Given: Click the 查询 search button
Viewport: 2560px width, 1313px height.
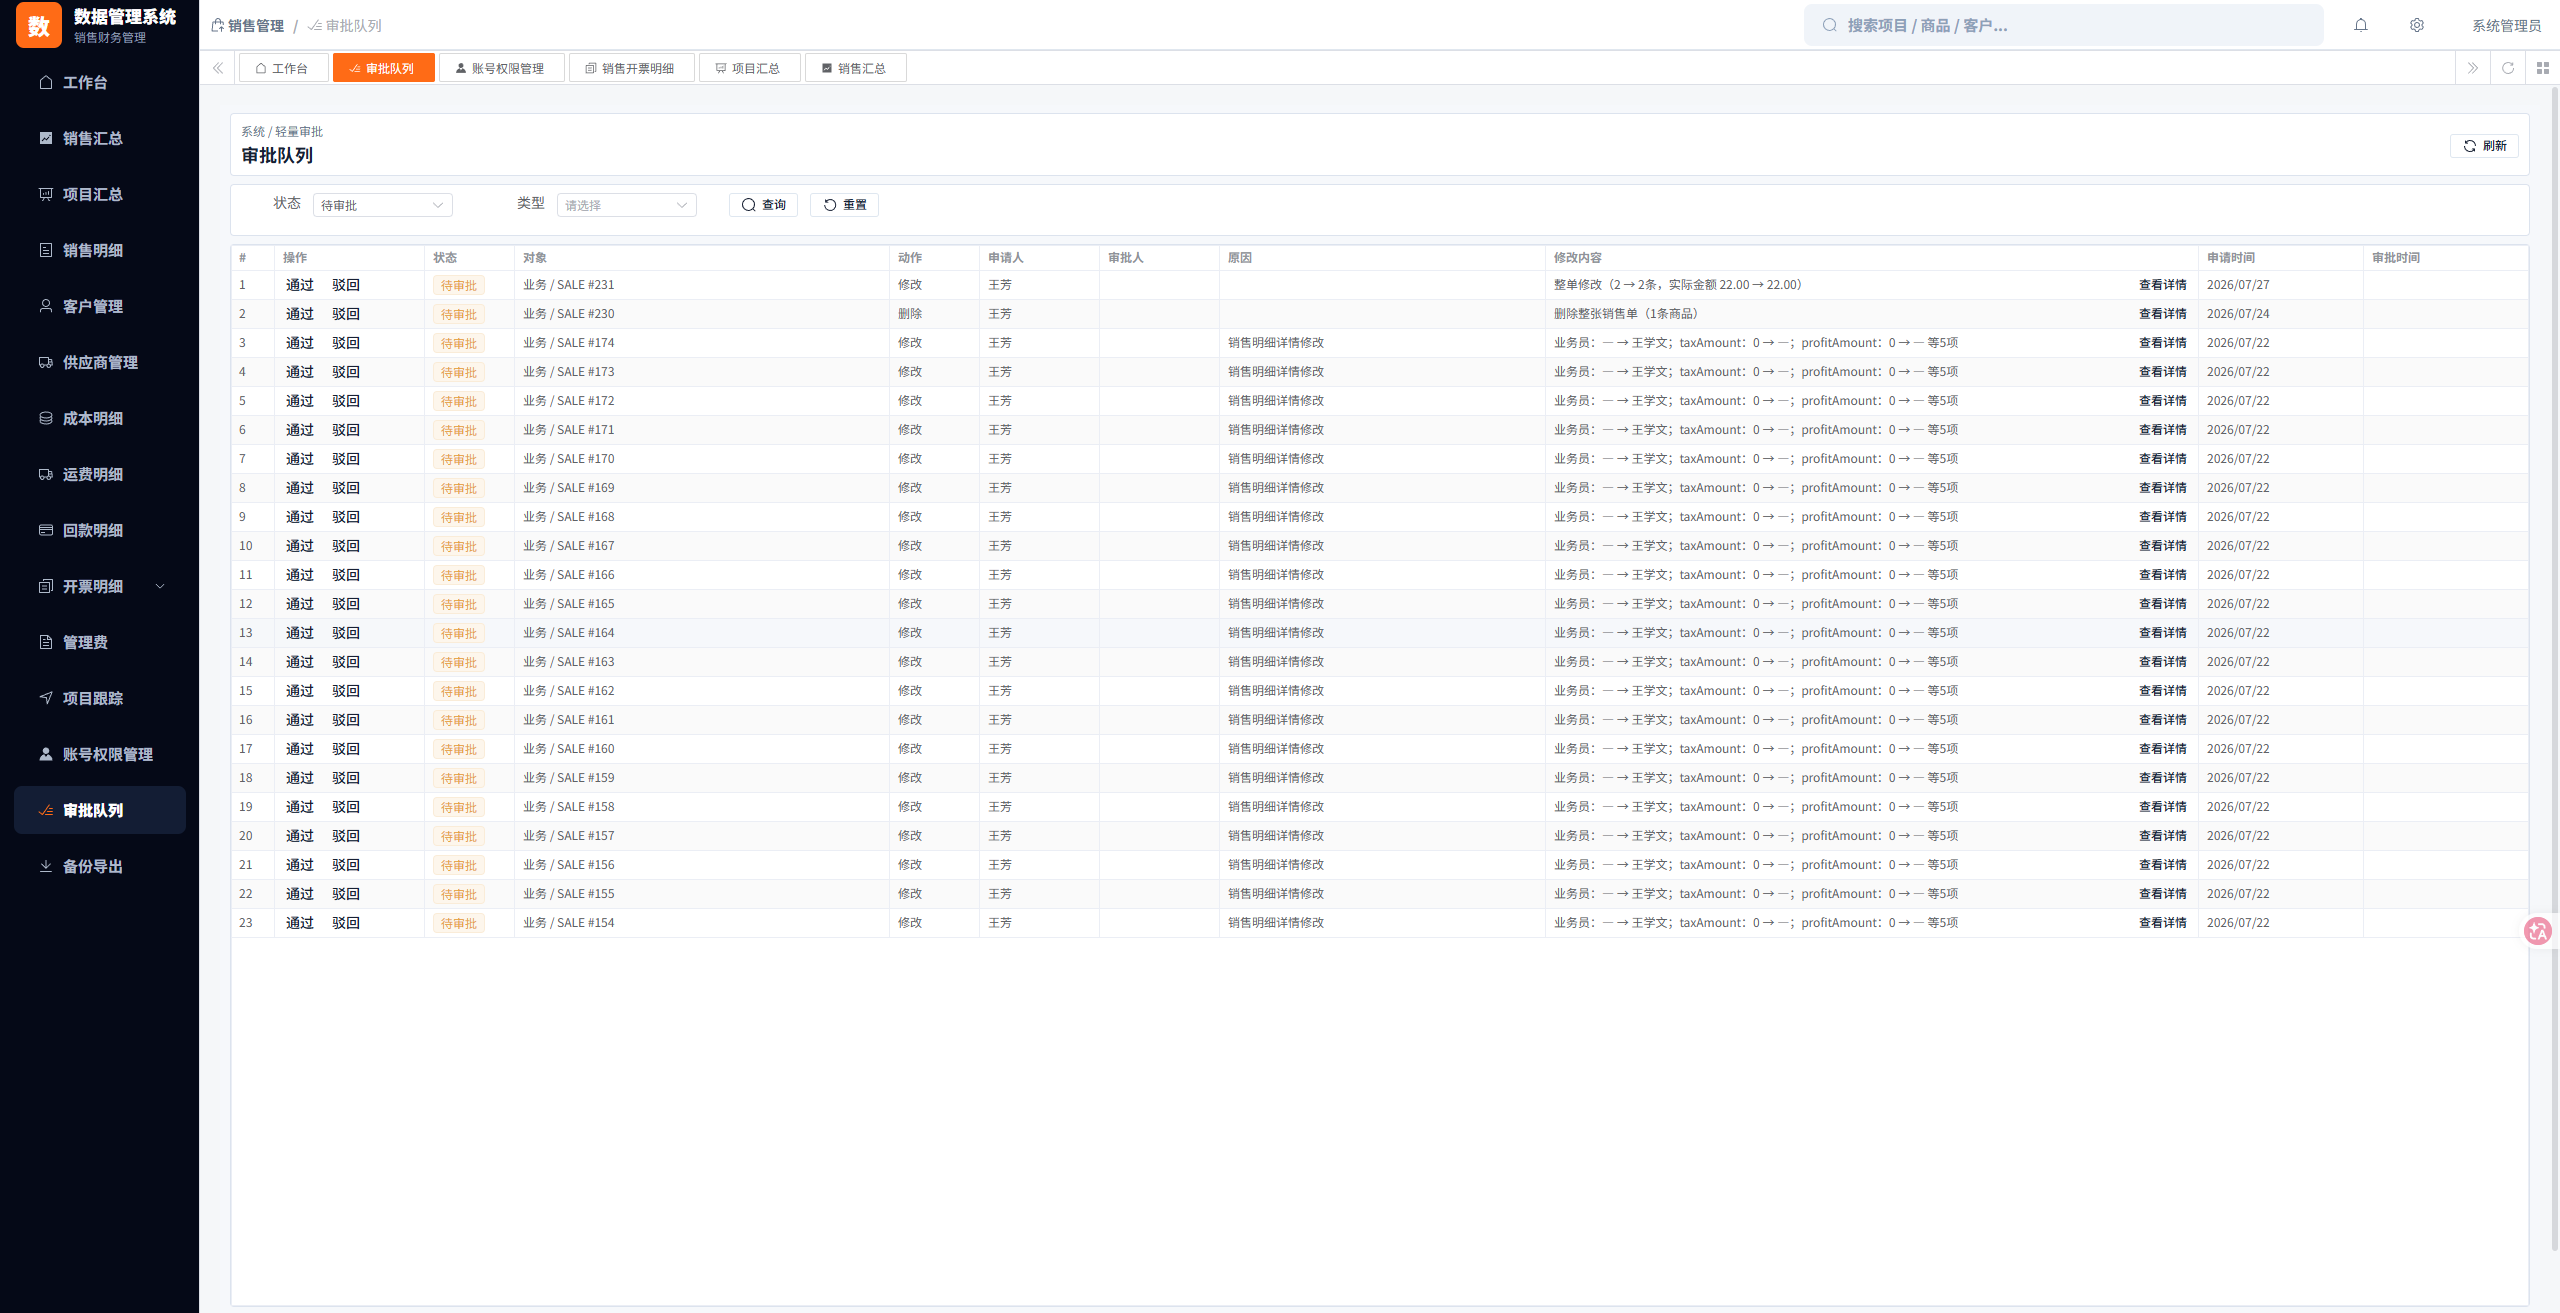Looking at the screenshot, I should 763,205.
